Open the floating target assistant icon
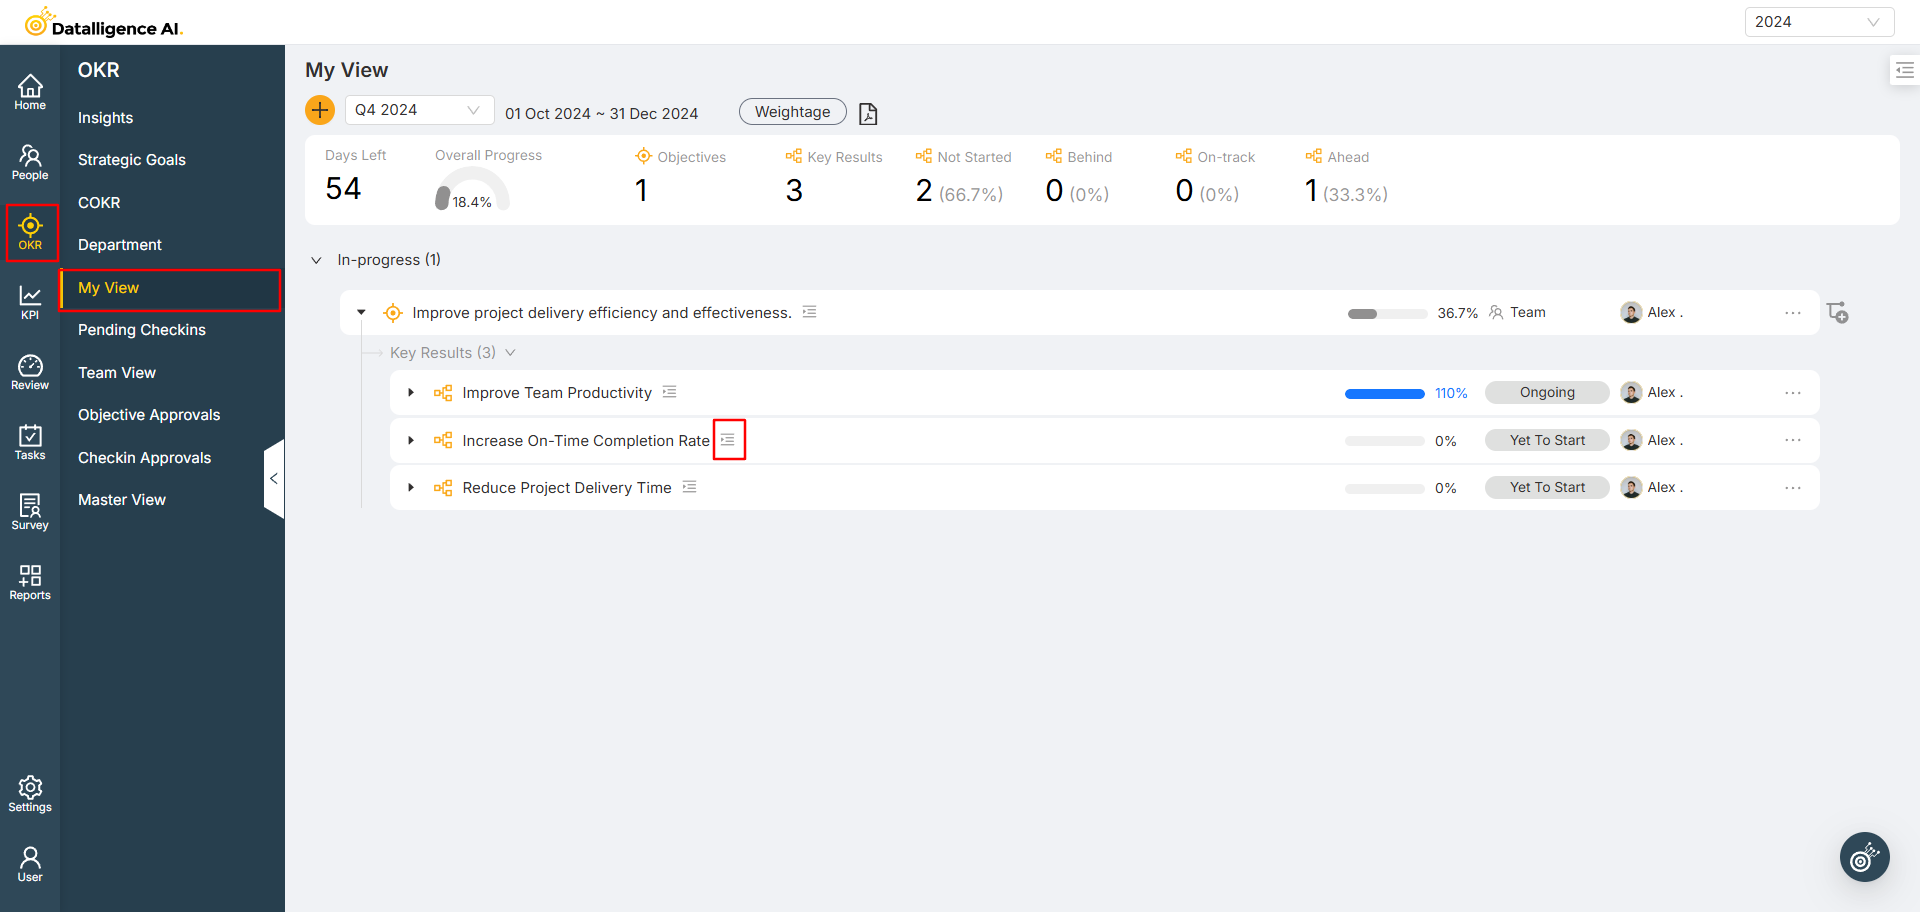1920x912 pixels. (1864, 857)
